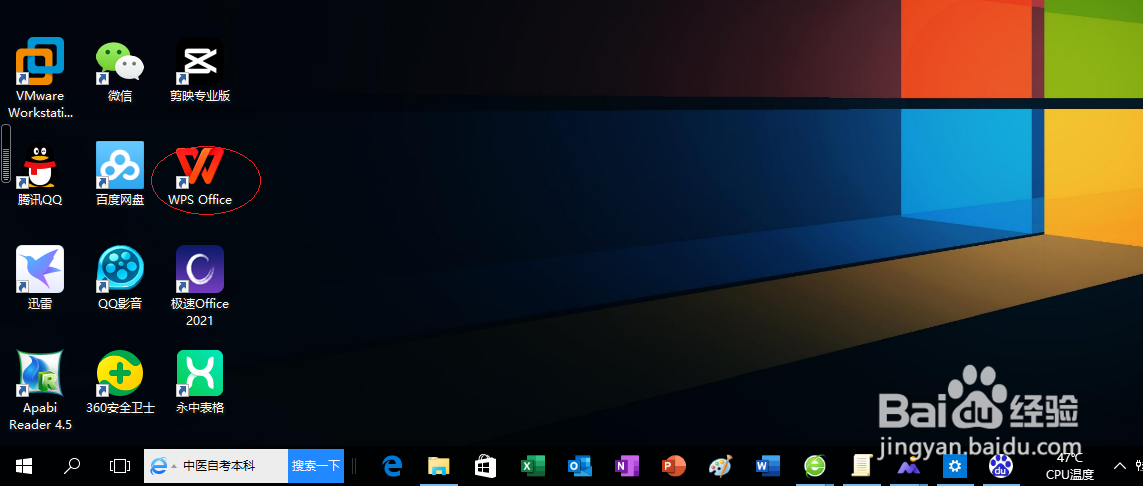Click the taskbar search magnifier
The height and width of the screenshot is (486, 1143).
coord(71,466)
